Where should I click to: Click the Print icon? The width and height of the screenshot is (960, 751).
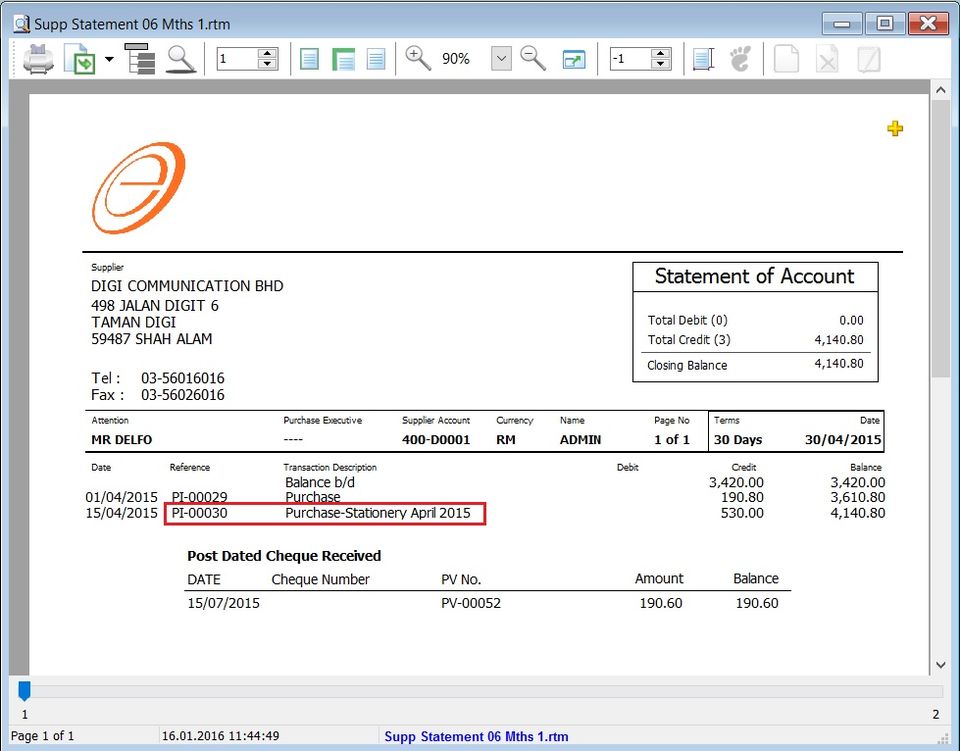pyautogui.click(x=38, y=58)
